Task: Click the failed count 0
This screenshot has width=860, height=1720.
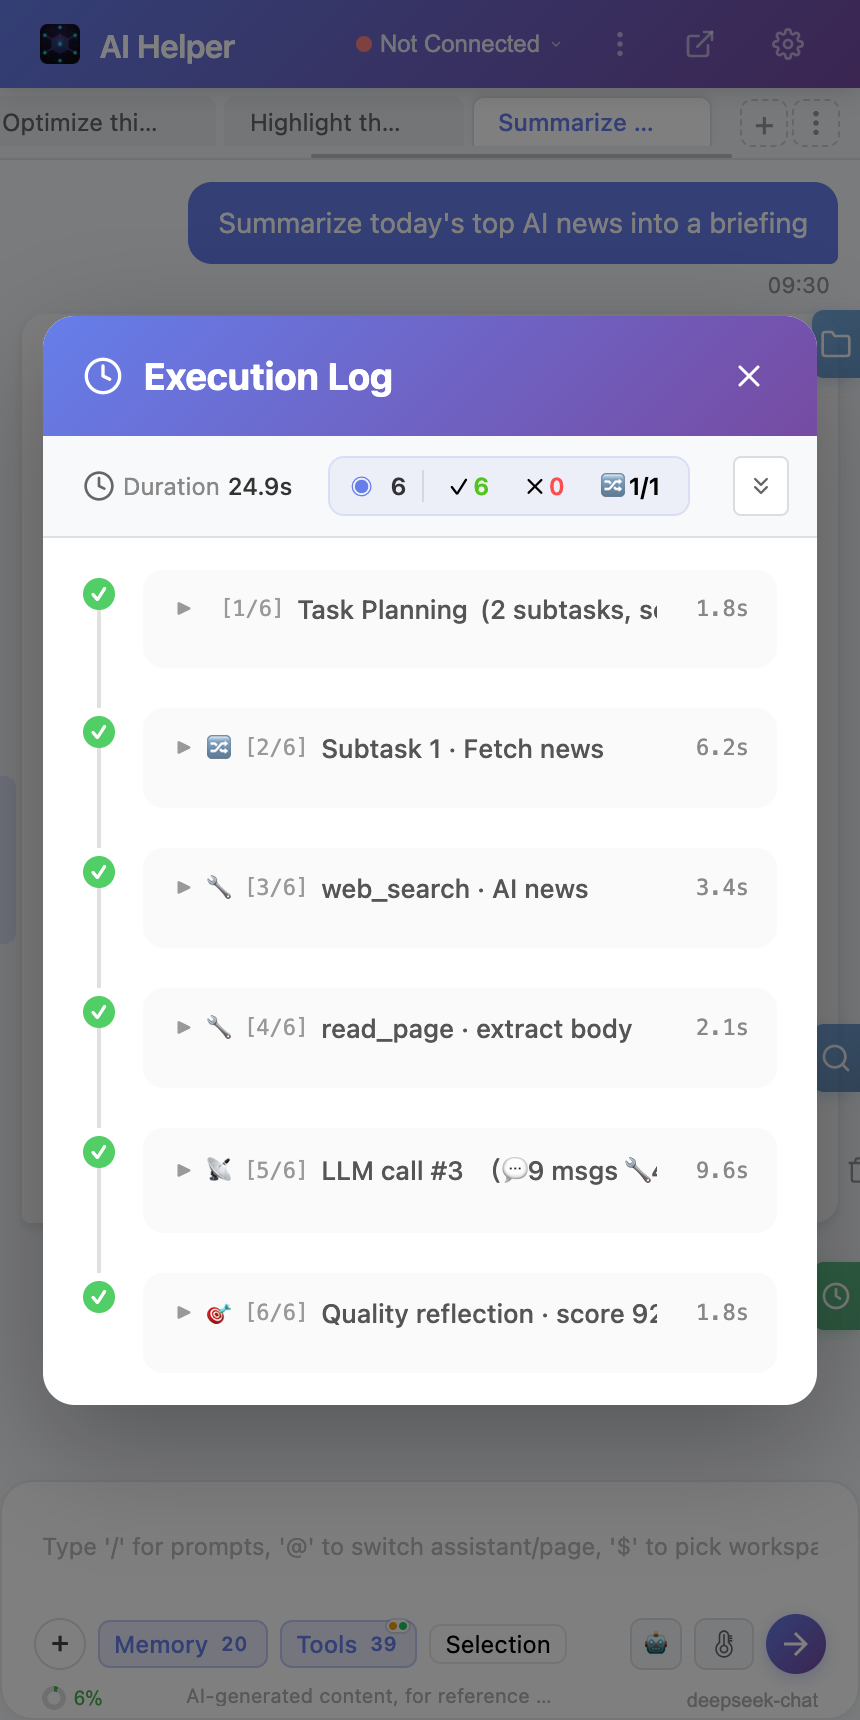Action: pyautogui.click(x=545, y=487)
